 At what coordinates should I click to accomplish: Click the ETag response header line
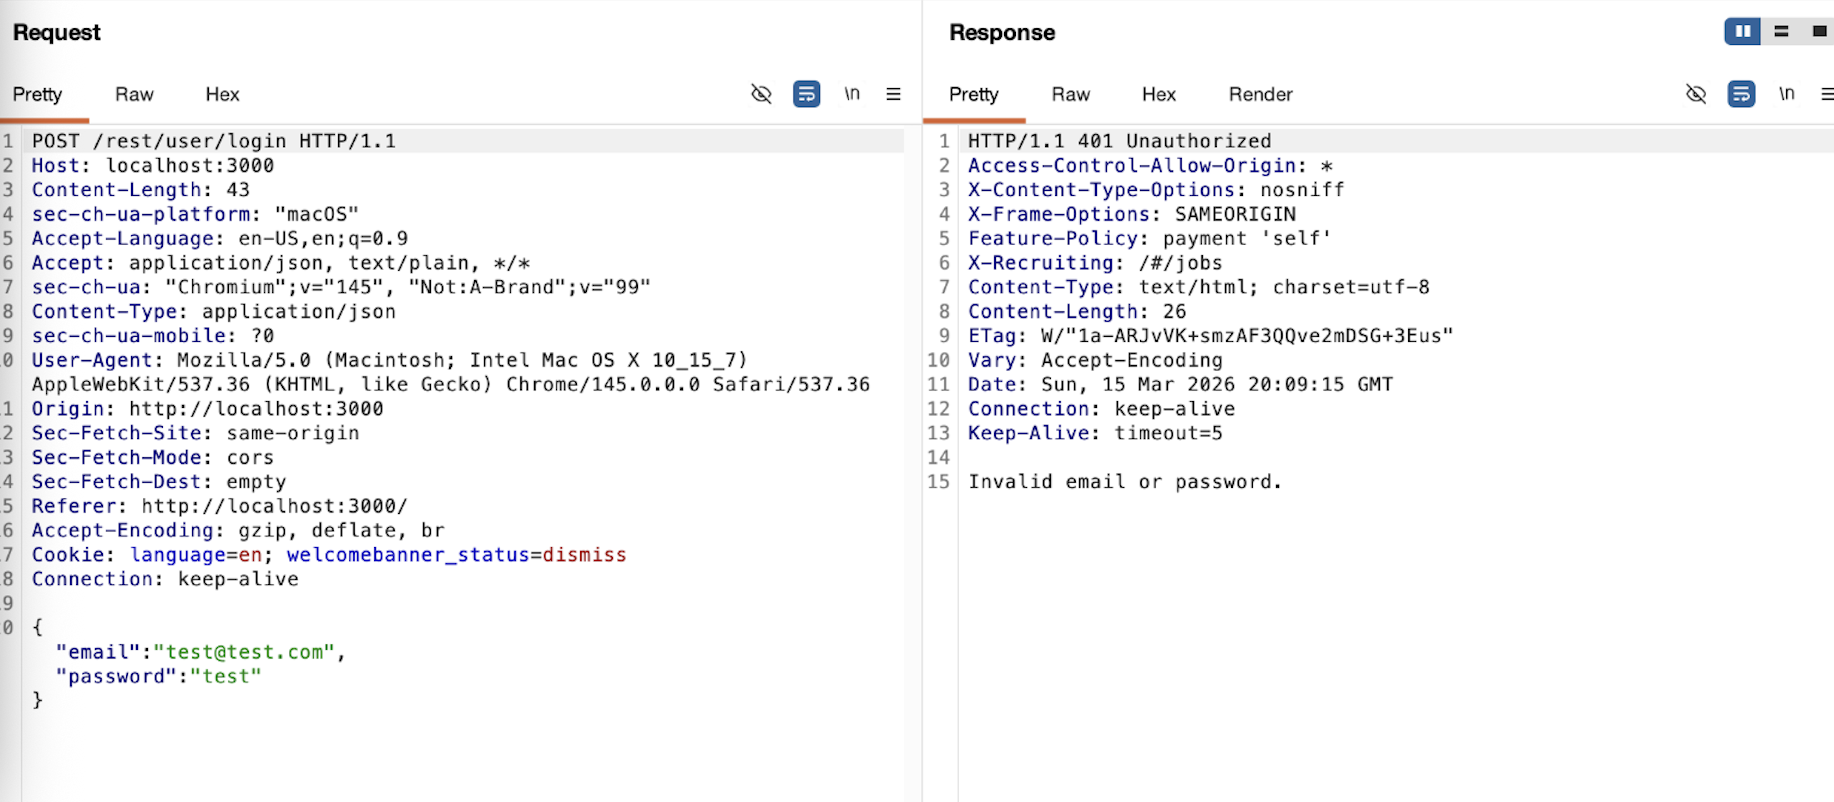pos(1210,335)
